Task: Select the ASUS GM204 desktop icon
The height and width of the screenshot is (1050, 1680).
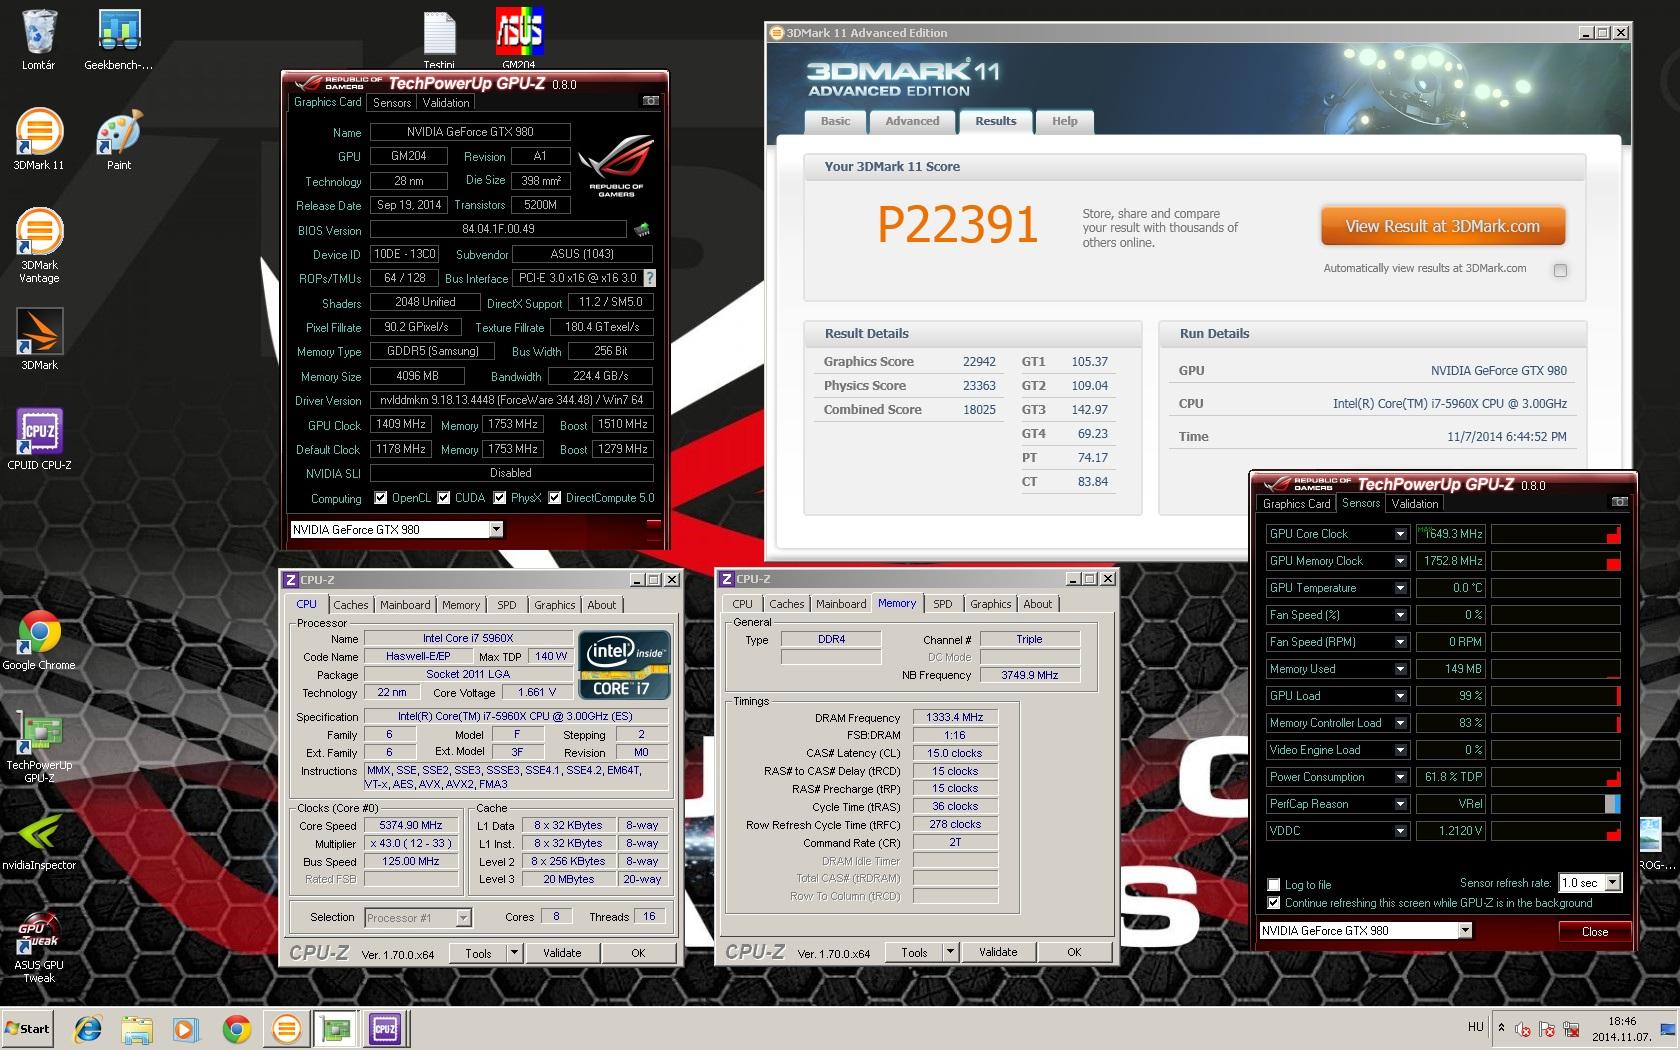Action: [519, 40]
